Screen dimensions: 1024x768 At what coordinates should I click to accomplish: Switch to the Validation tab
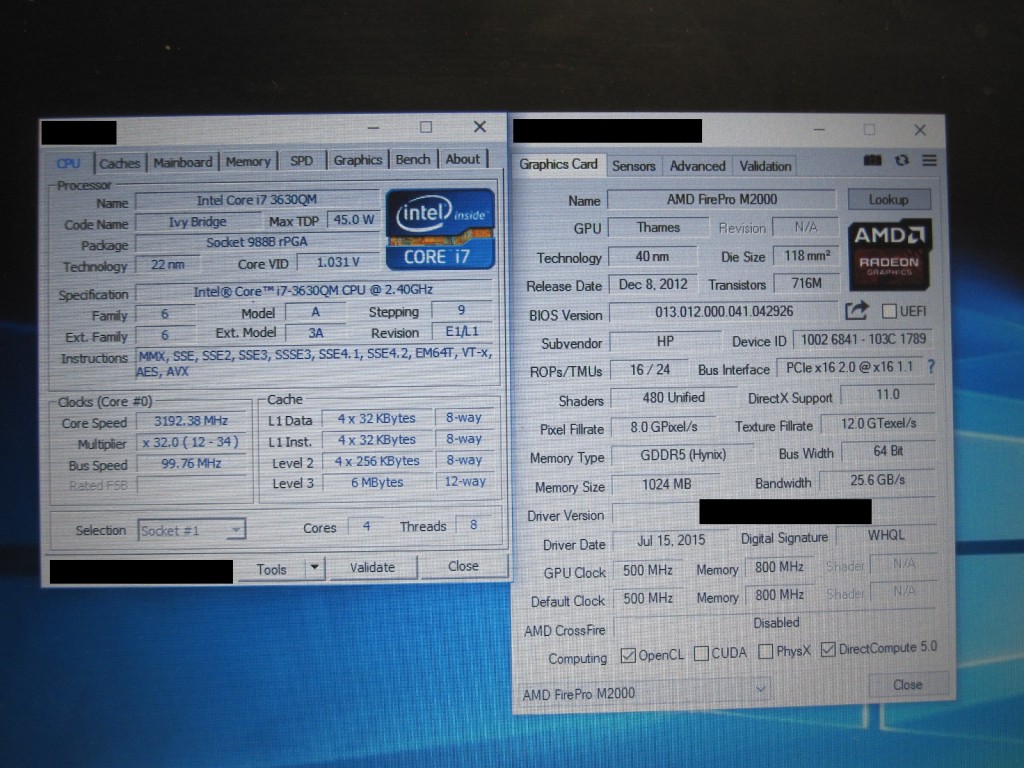click(x=765, y=166)
